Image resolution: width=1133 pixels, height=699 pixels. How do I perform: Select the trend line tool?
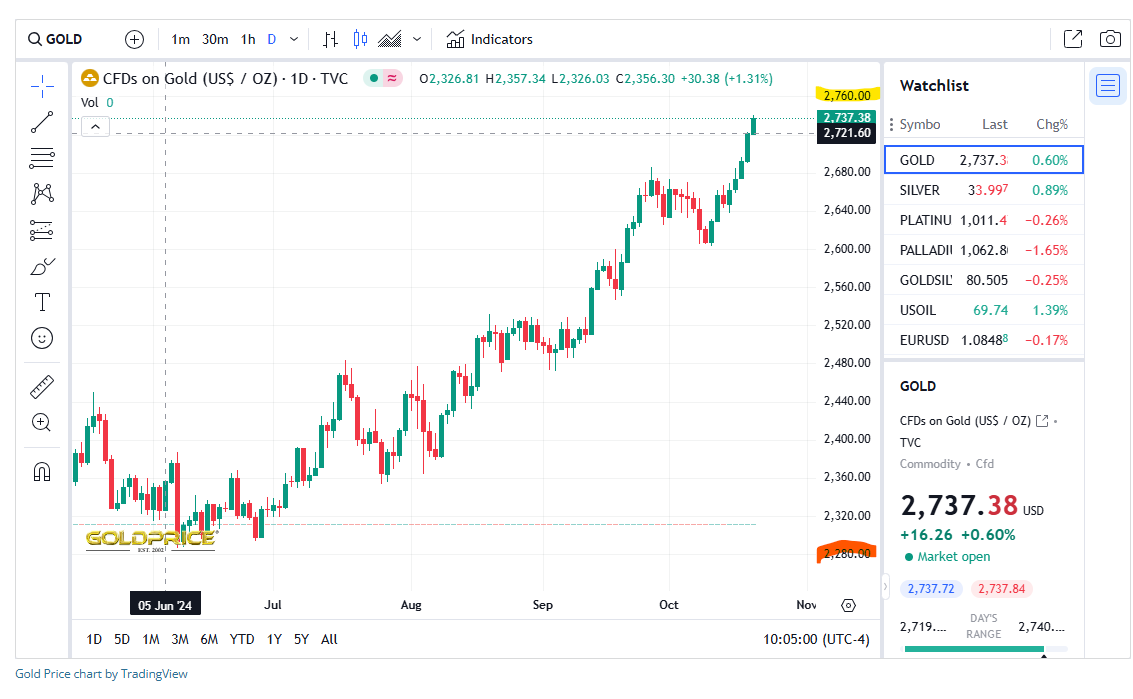42,122
